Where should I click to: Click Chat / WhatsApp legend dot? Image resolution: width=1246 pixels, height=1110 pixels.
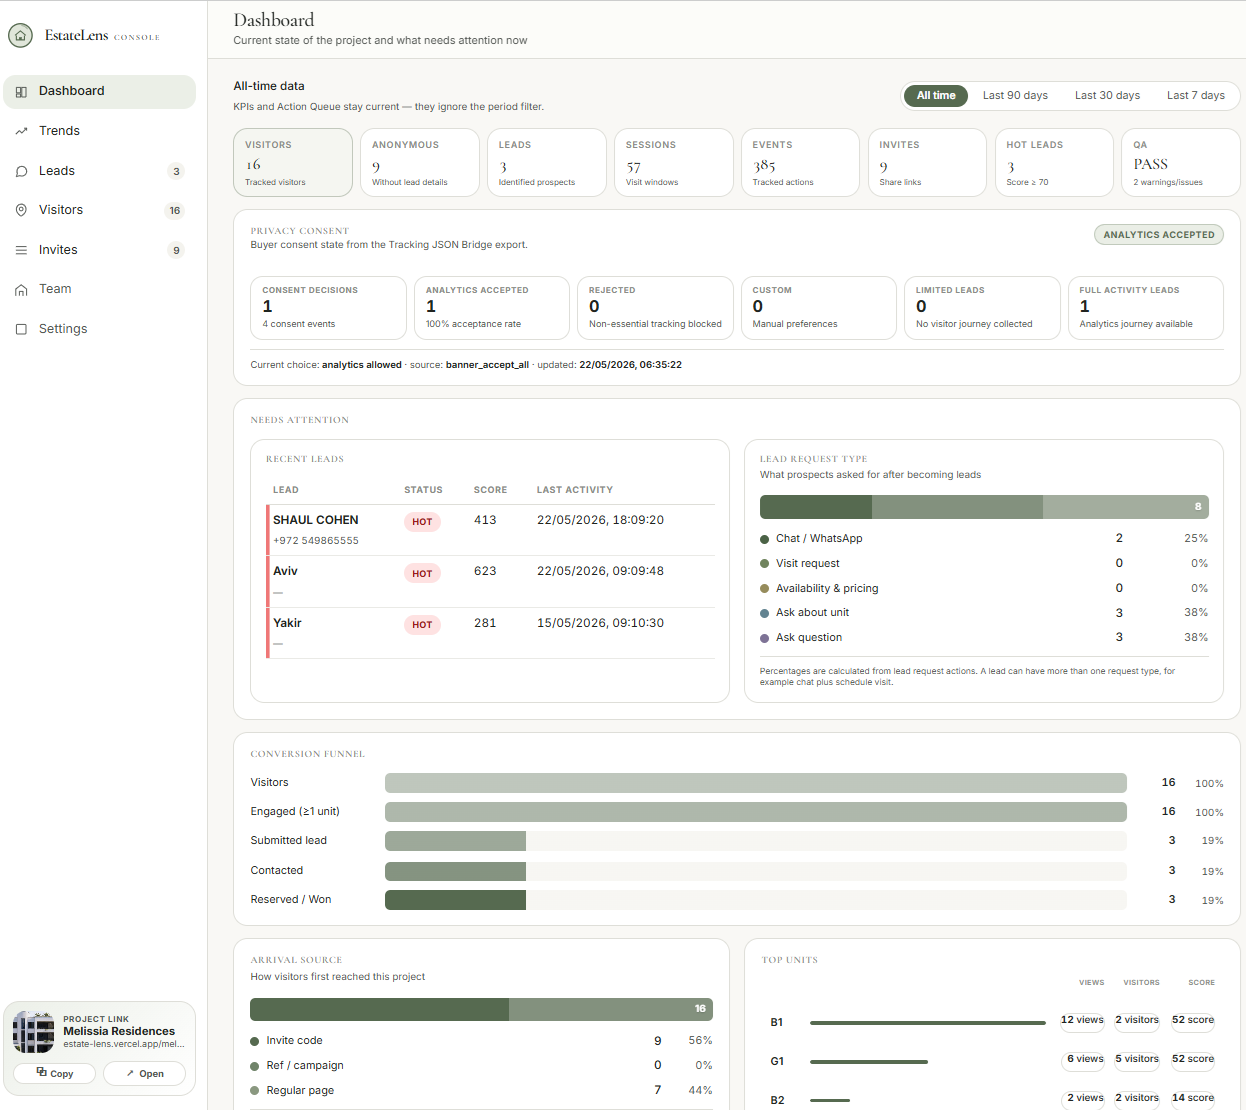point(765,539)
